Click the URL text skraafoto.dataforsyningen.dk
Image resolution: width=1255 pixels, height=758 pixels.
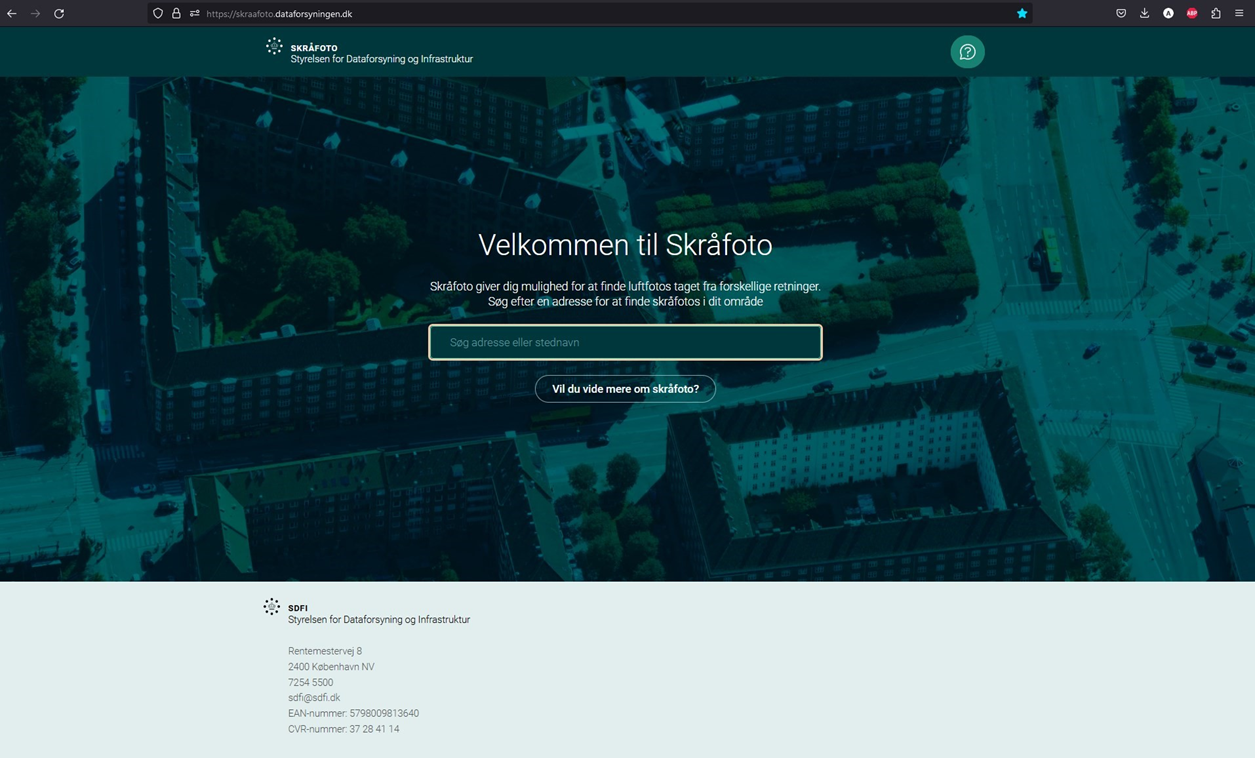pos(279,14)
